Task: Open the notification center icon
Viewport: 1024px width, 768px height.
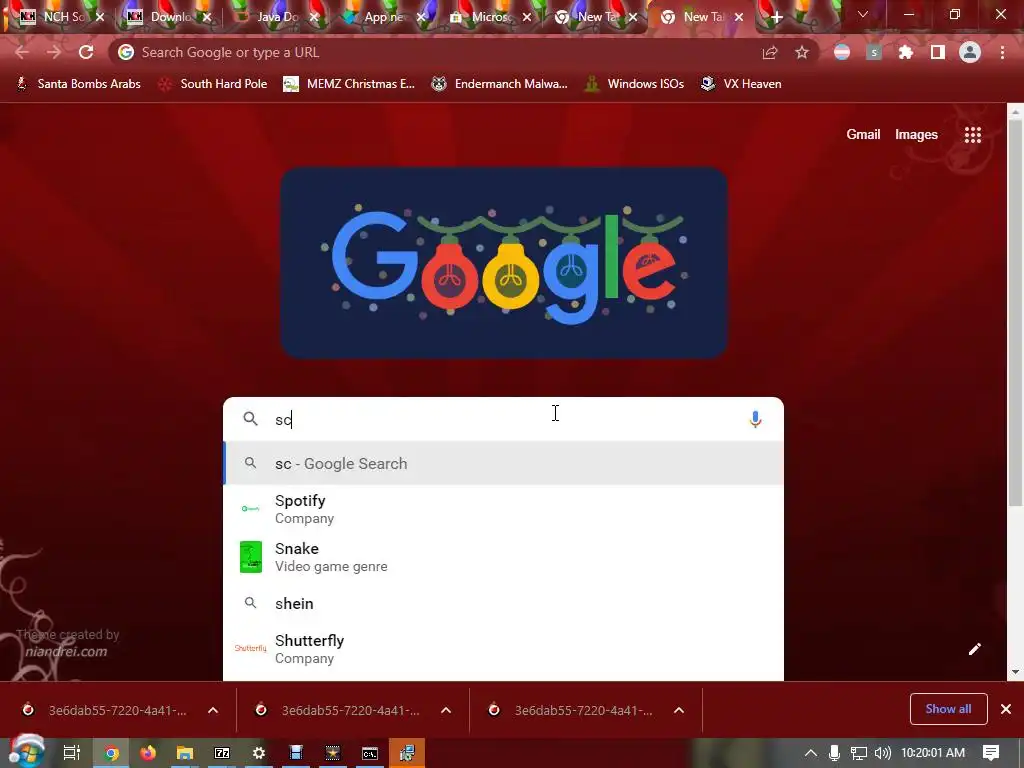Action: pos(991,753)
